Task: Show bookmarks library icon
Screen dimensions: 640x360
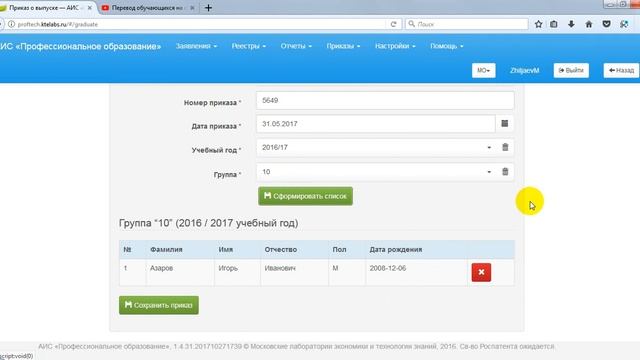Action: coord(553,24)
